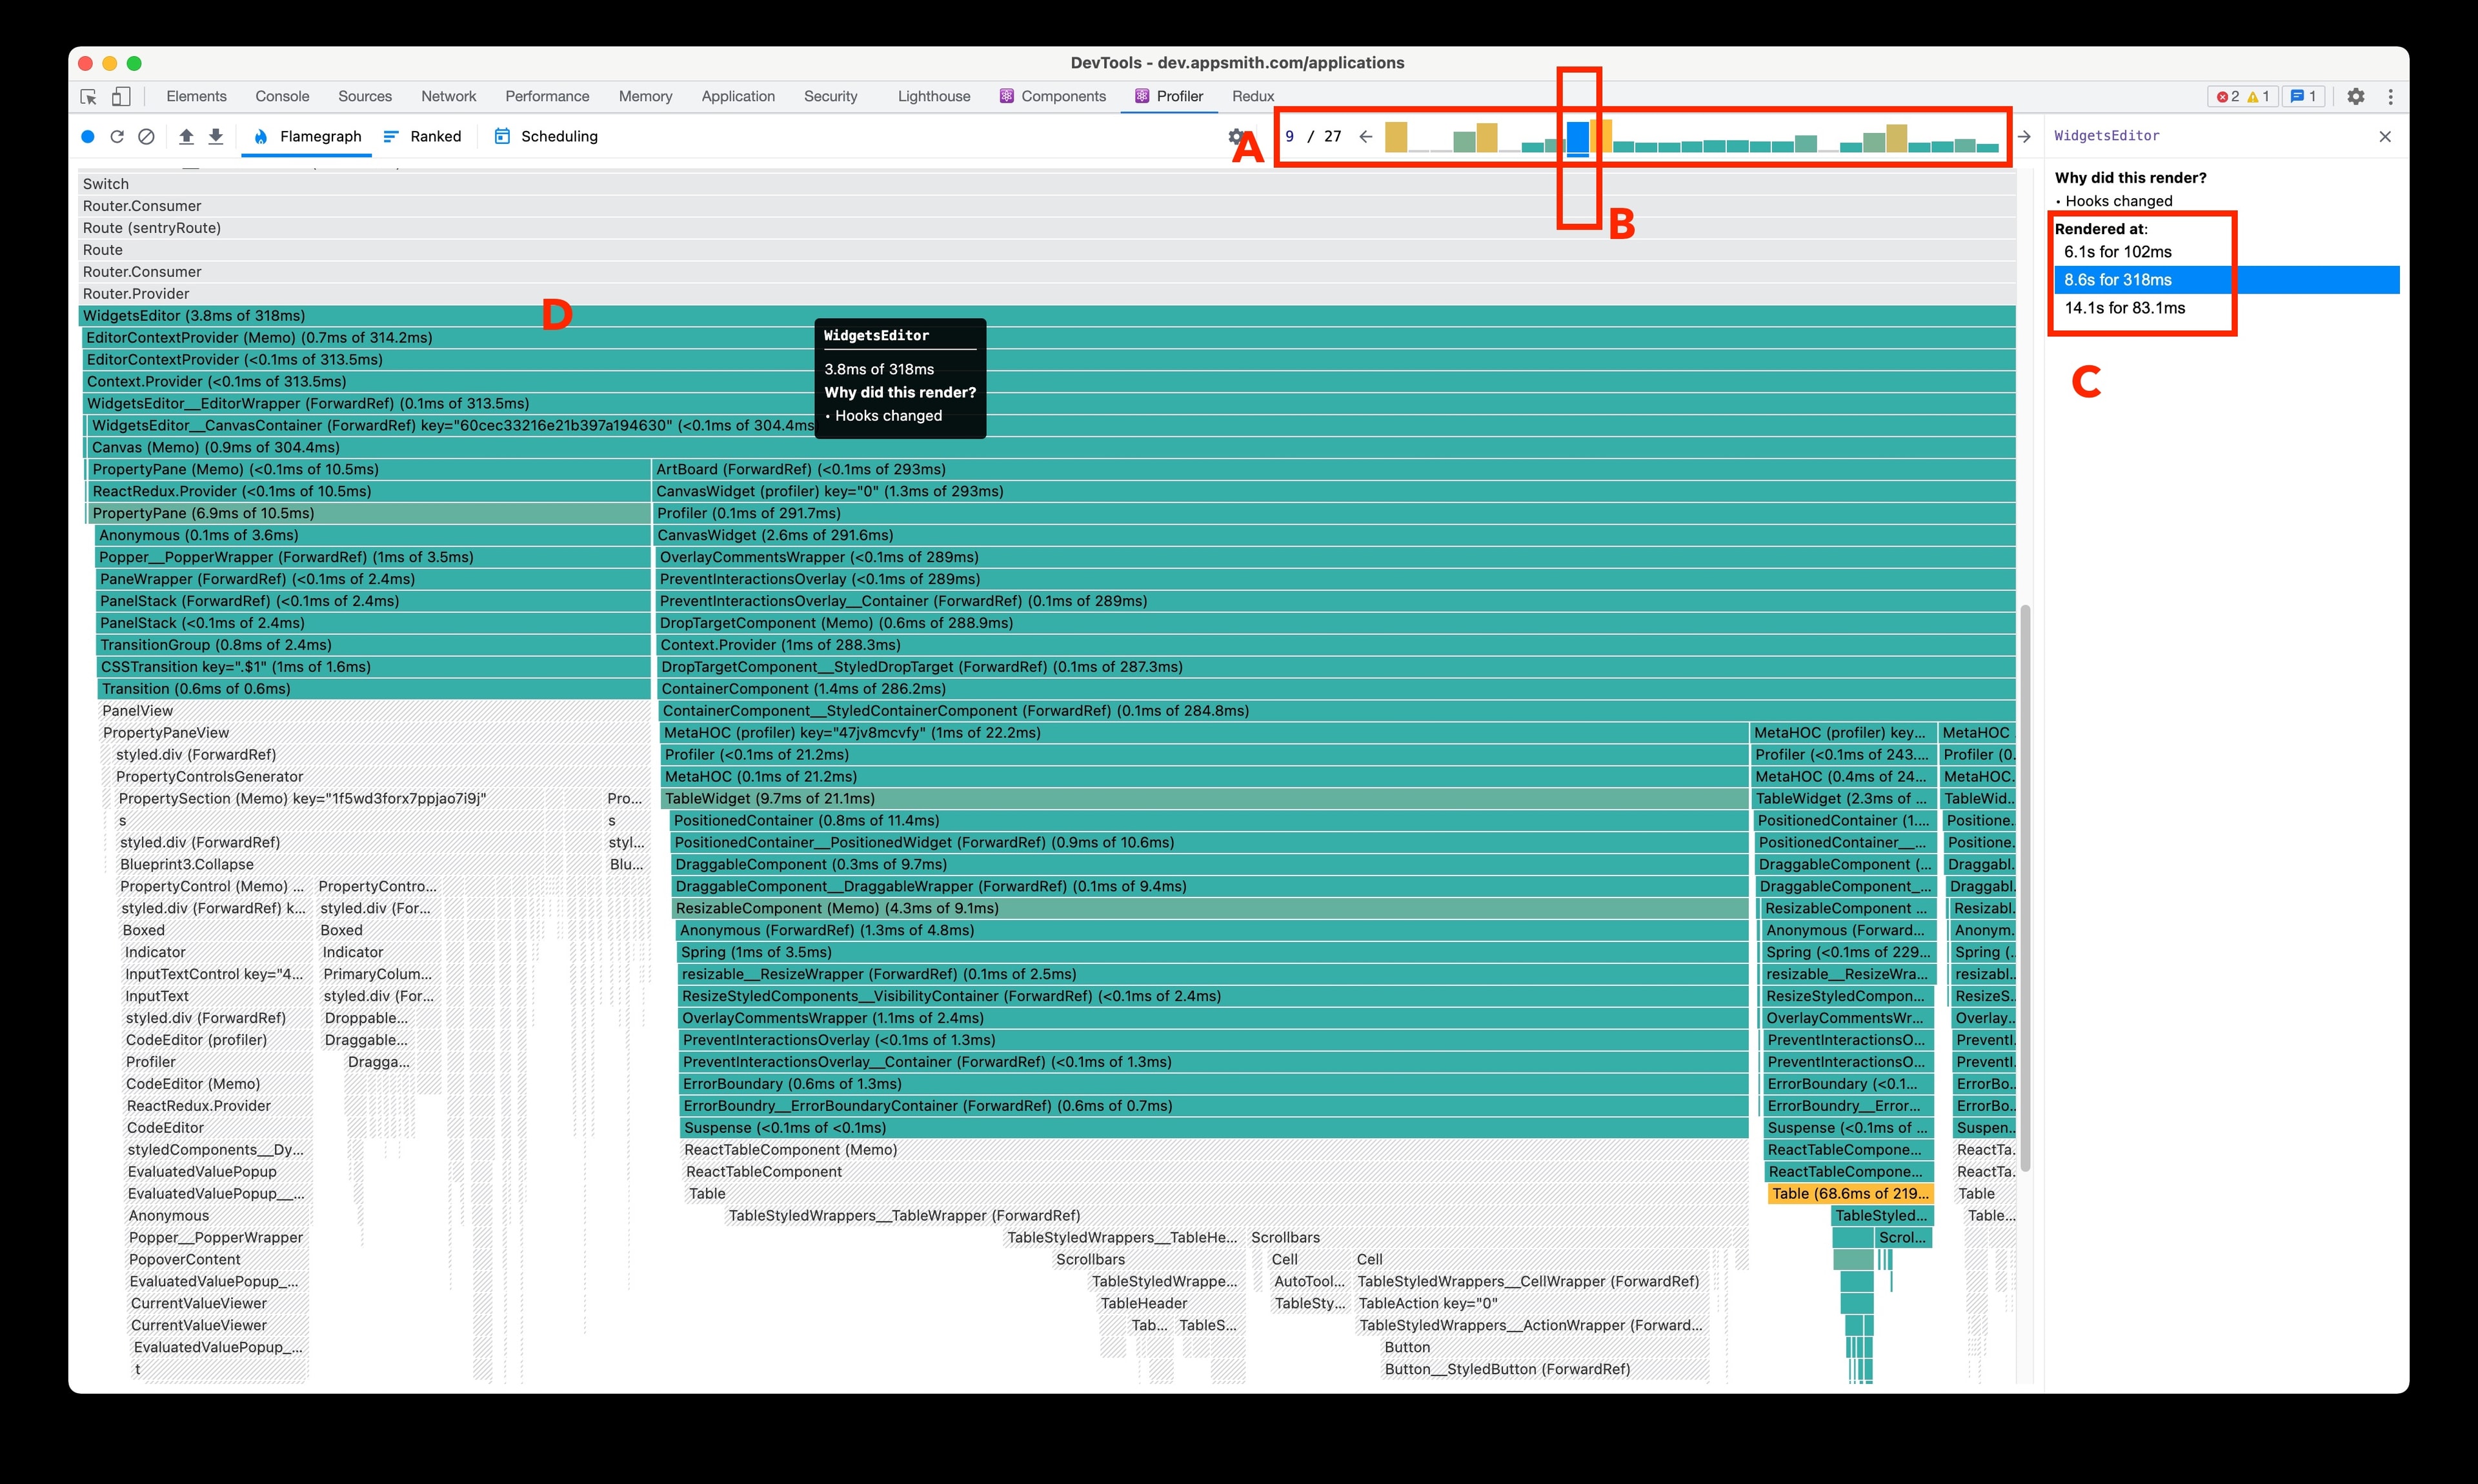The height and width of the screenshot is (1484, 2478).
Task: Start profiling with the blue record button
Action: click(x=88, y=137)
